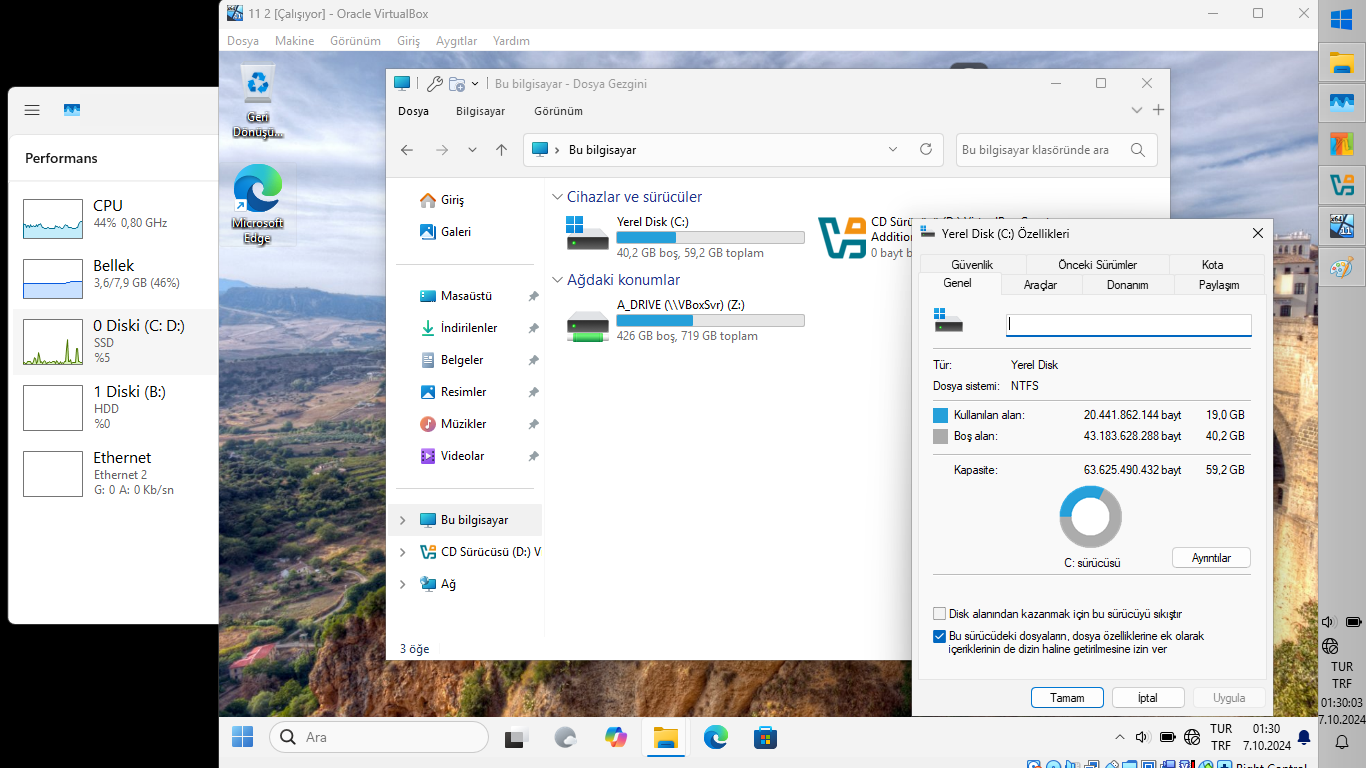Click the guest network tray icon
The height and width of the screenshot is (768, 1366).
[x=1192, y=737]
